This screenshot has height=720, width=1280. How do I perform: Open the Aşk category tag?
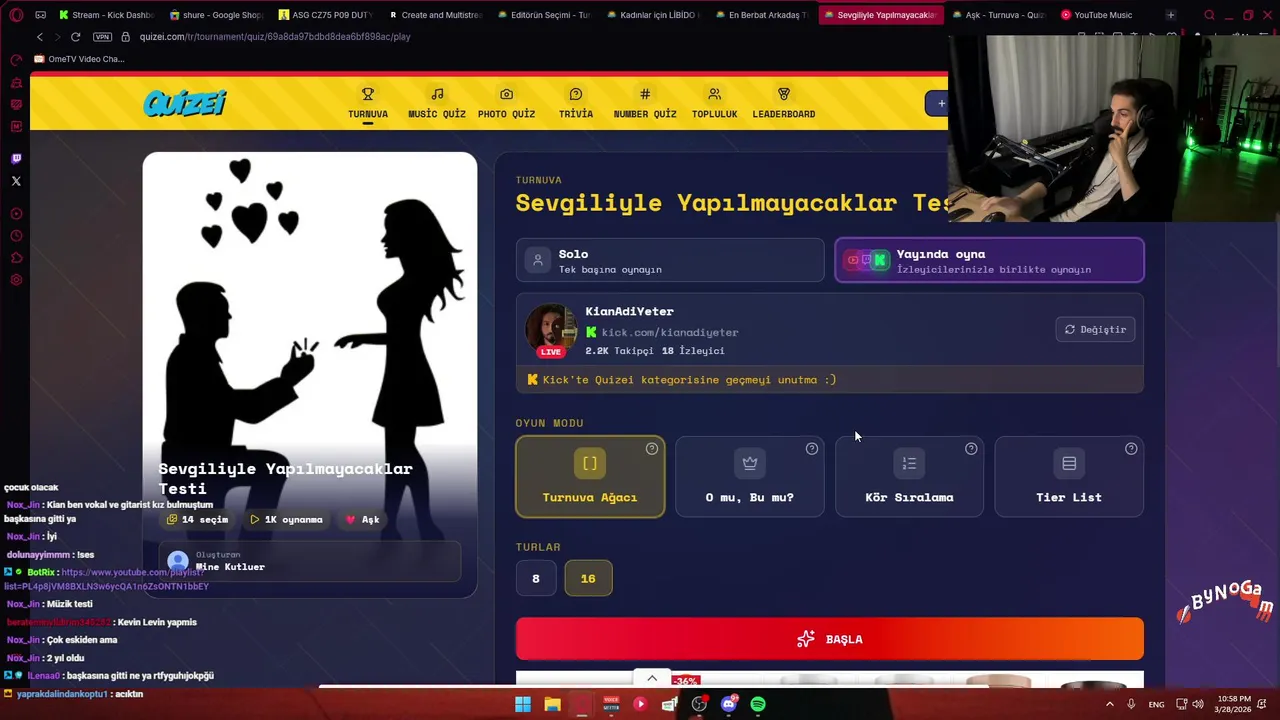(362, 519)
